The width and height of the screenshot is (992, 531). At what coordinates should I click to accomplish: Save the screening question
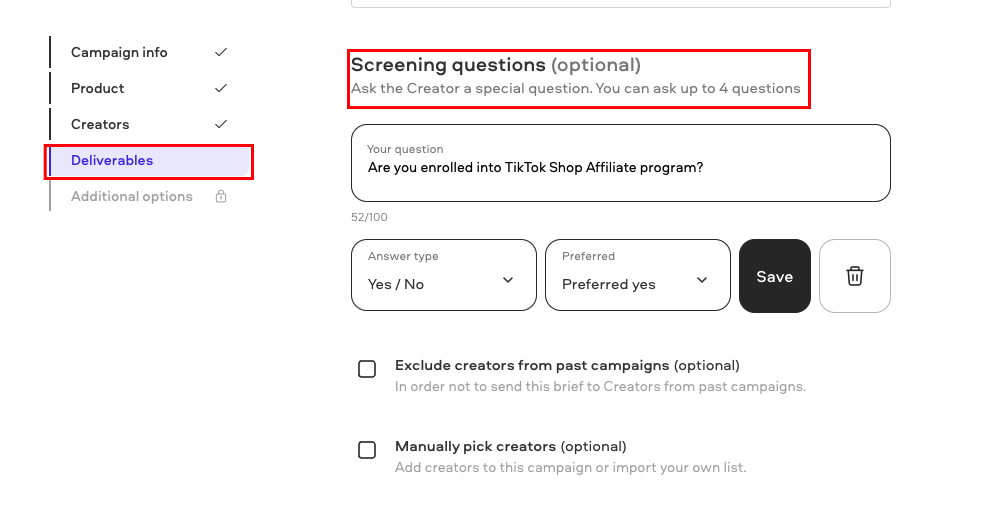coord(774,276)
